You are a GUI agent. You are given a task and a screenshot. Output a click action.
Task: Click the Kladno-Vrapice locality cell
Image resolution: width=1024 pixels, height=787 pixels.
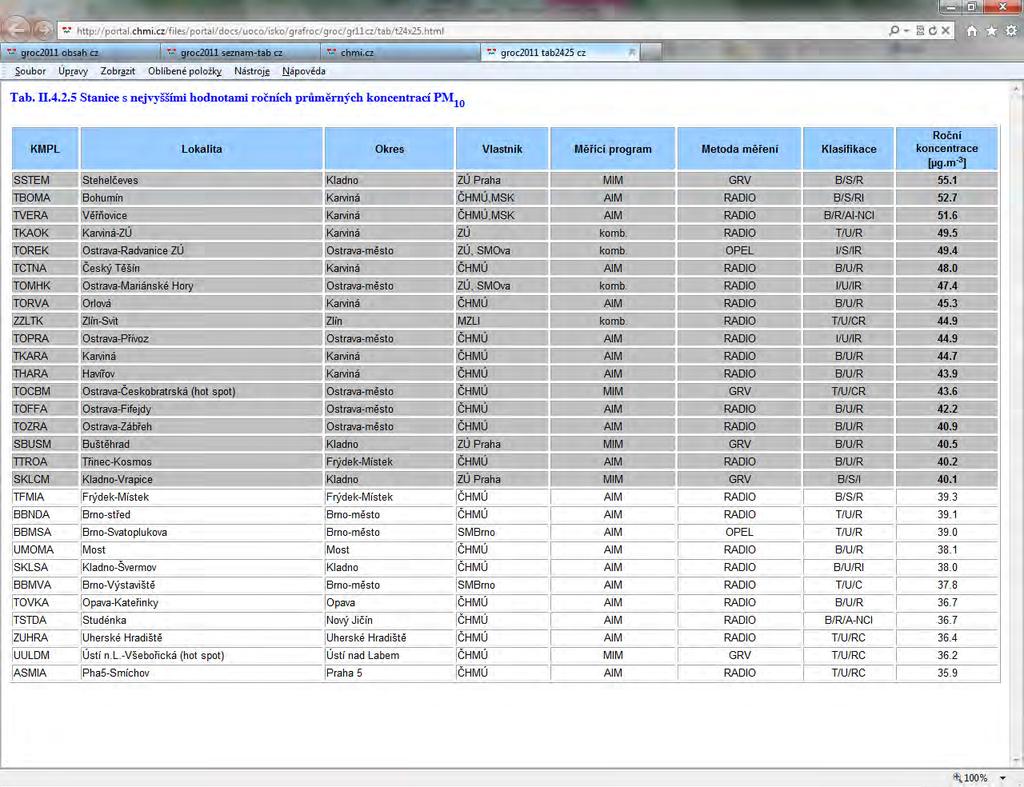point(201,479)
